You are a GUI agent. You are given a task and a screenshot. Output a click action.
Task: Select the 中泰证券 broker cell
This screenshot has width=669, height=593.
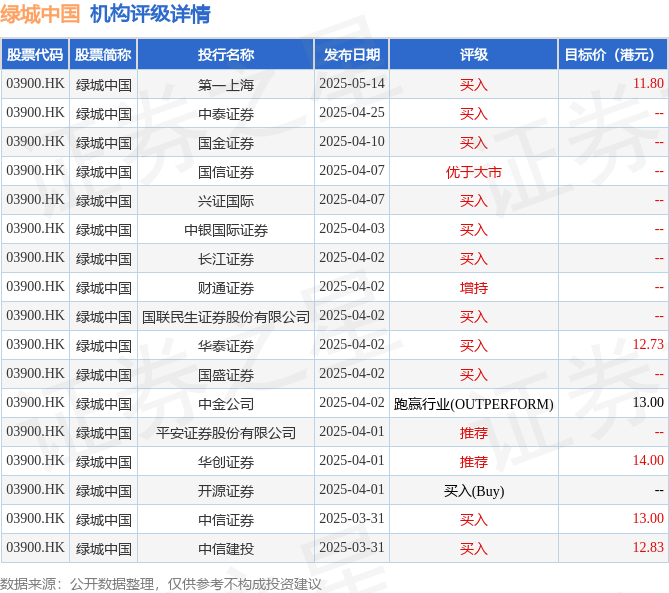pos(226,113)
